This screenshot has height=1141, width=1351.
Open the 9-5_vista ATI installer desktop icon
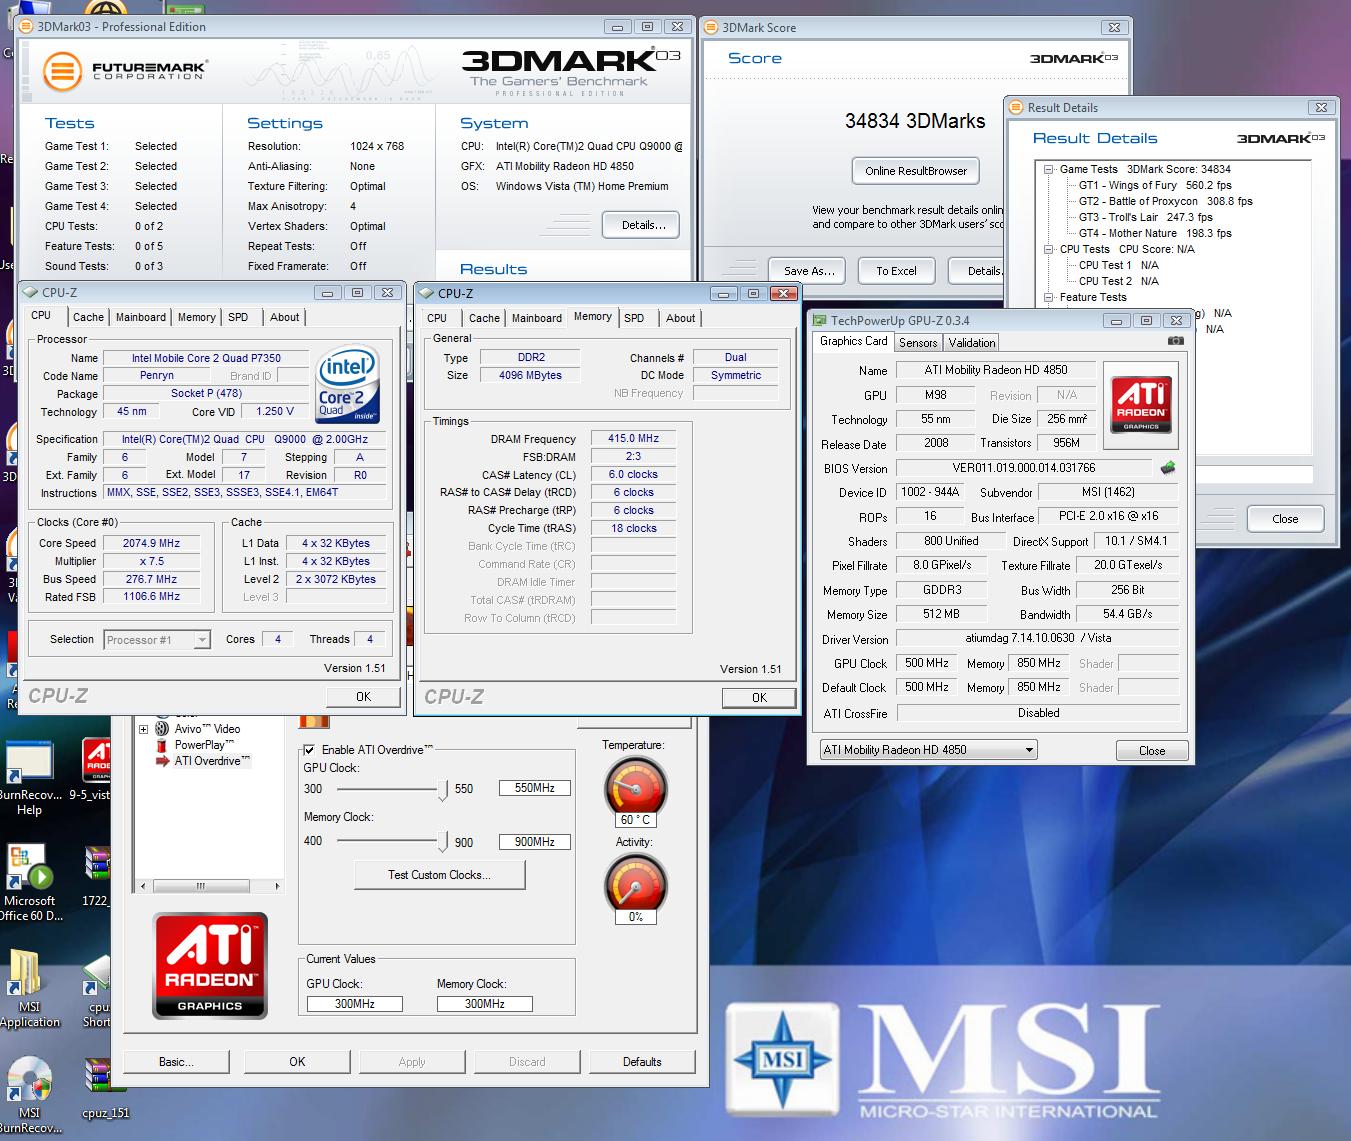point(96,768)
